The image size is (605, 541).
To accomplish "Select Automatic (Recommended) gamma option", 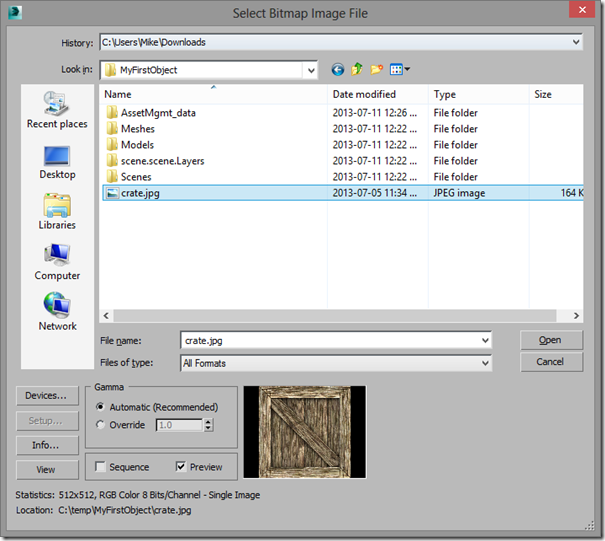I will [102, 407].
